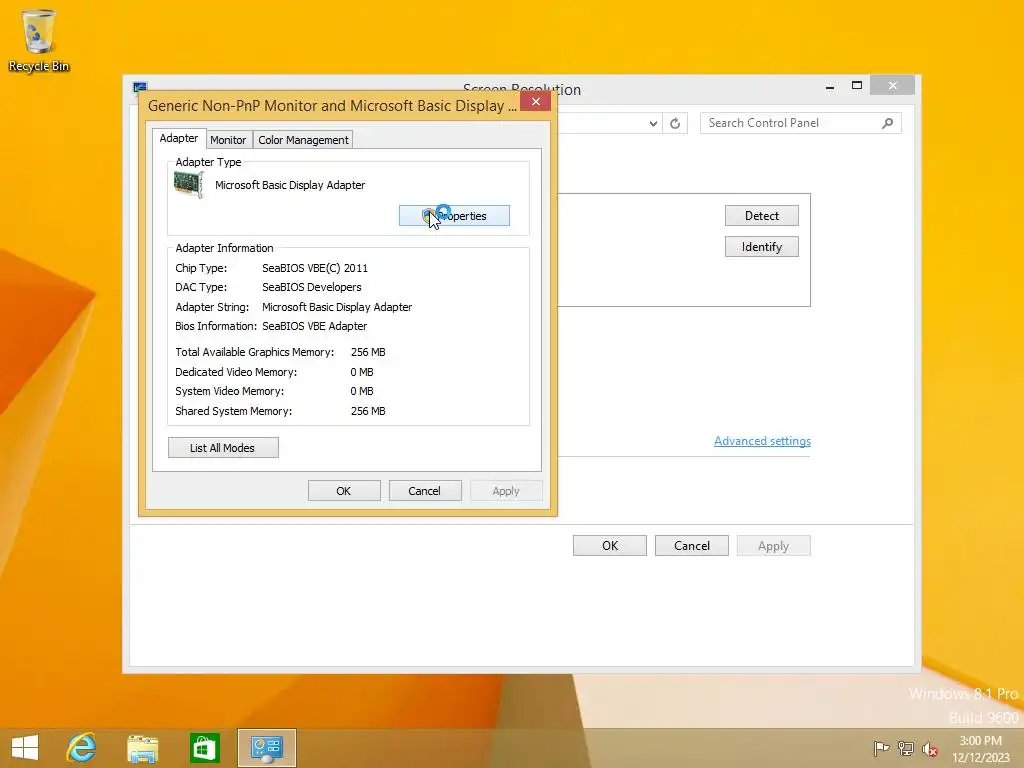Select the Dedicated Video Memory value

362,372
